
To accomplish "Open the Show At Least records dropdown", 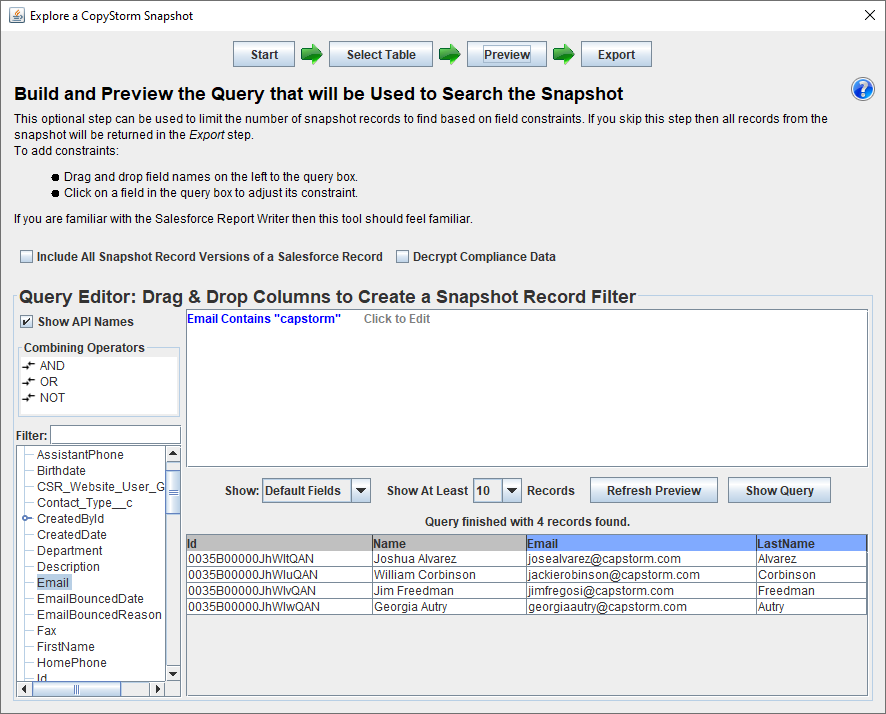I will point(511,490).
